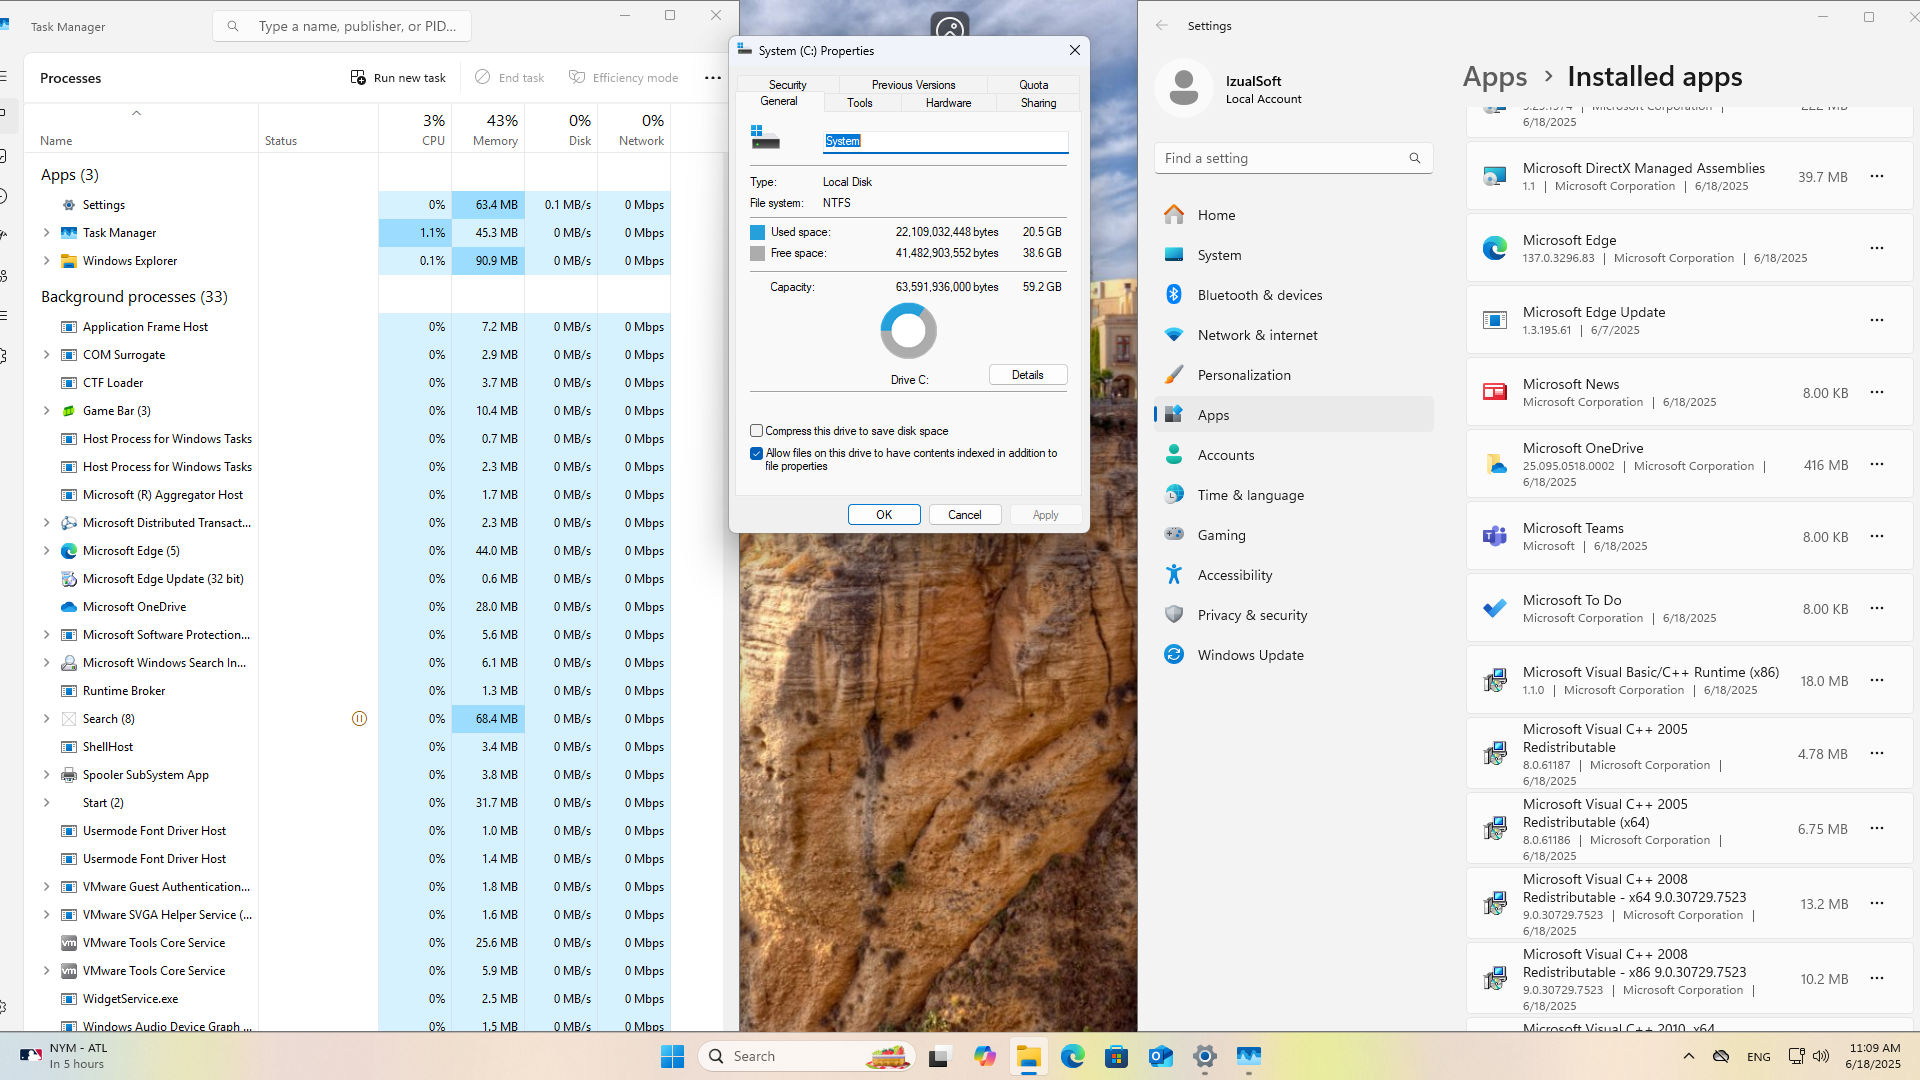Select the Settings gear icon process row
Screen dimensions: 1920x1080
coord(69,205)
